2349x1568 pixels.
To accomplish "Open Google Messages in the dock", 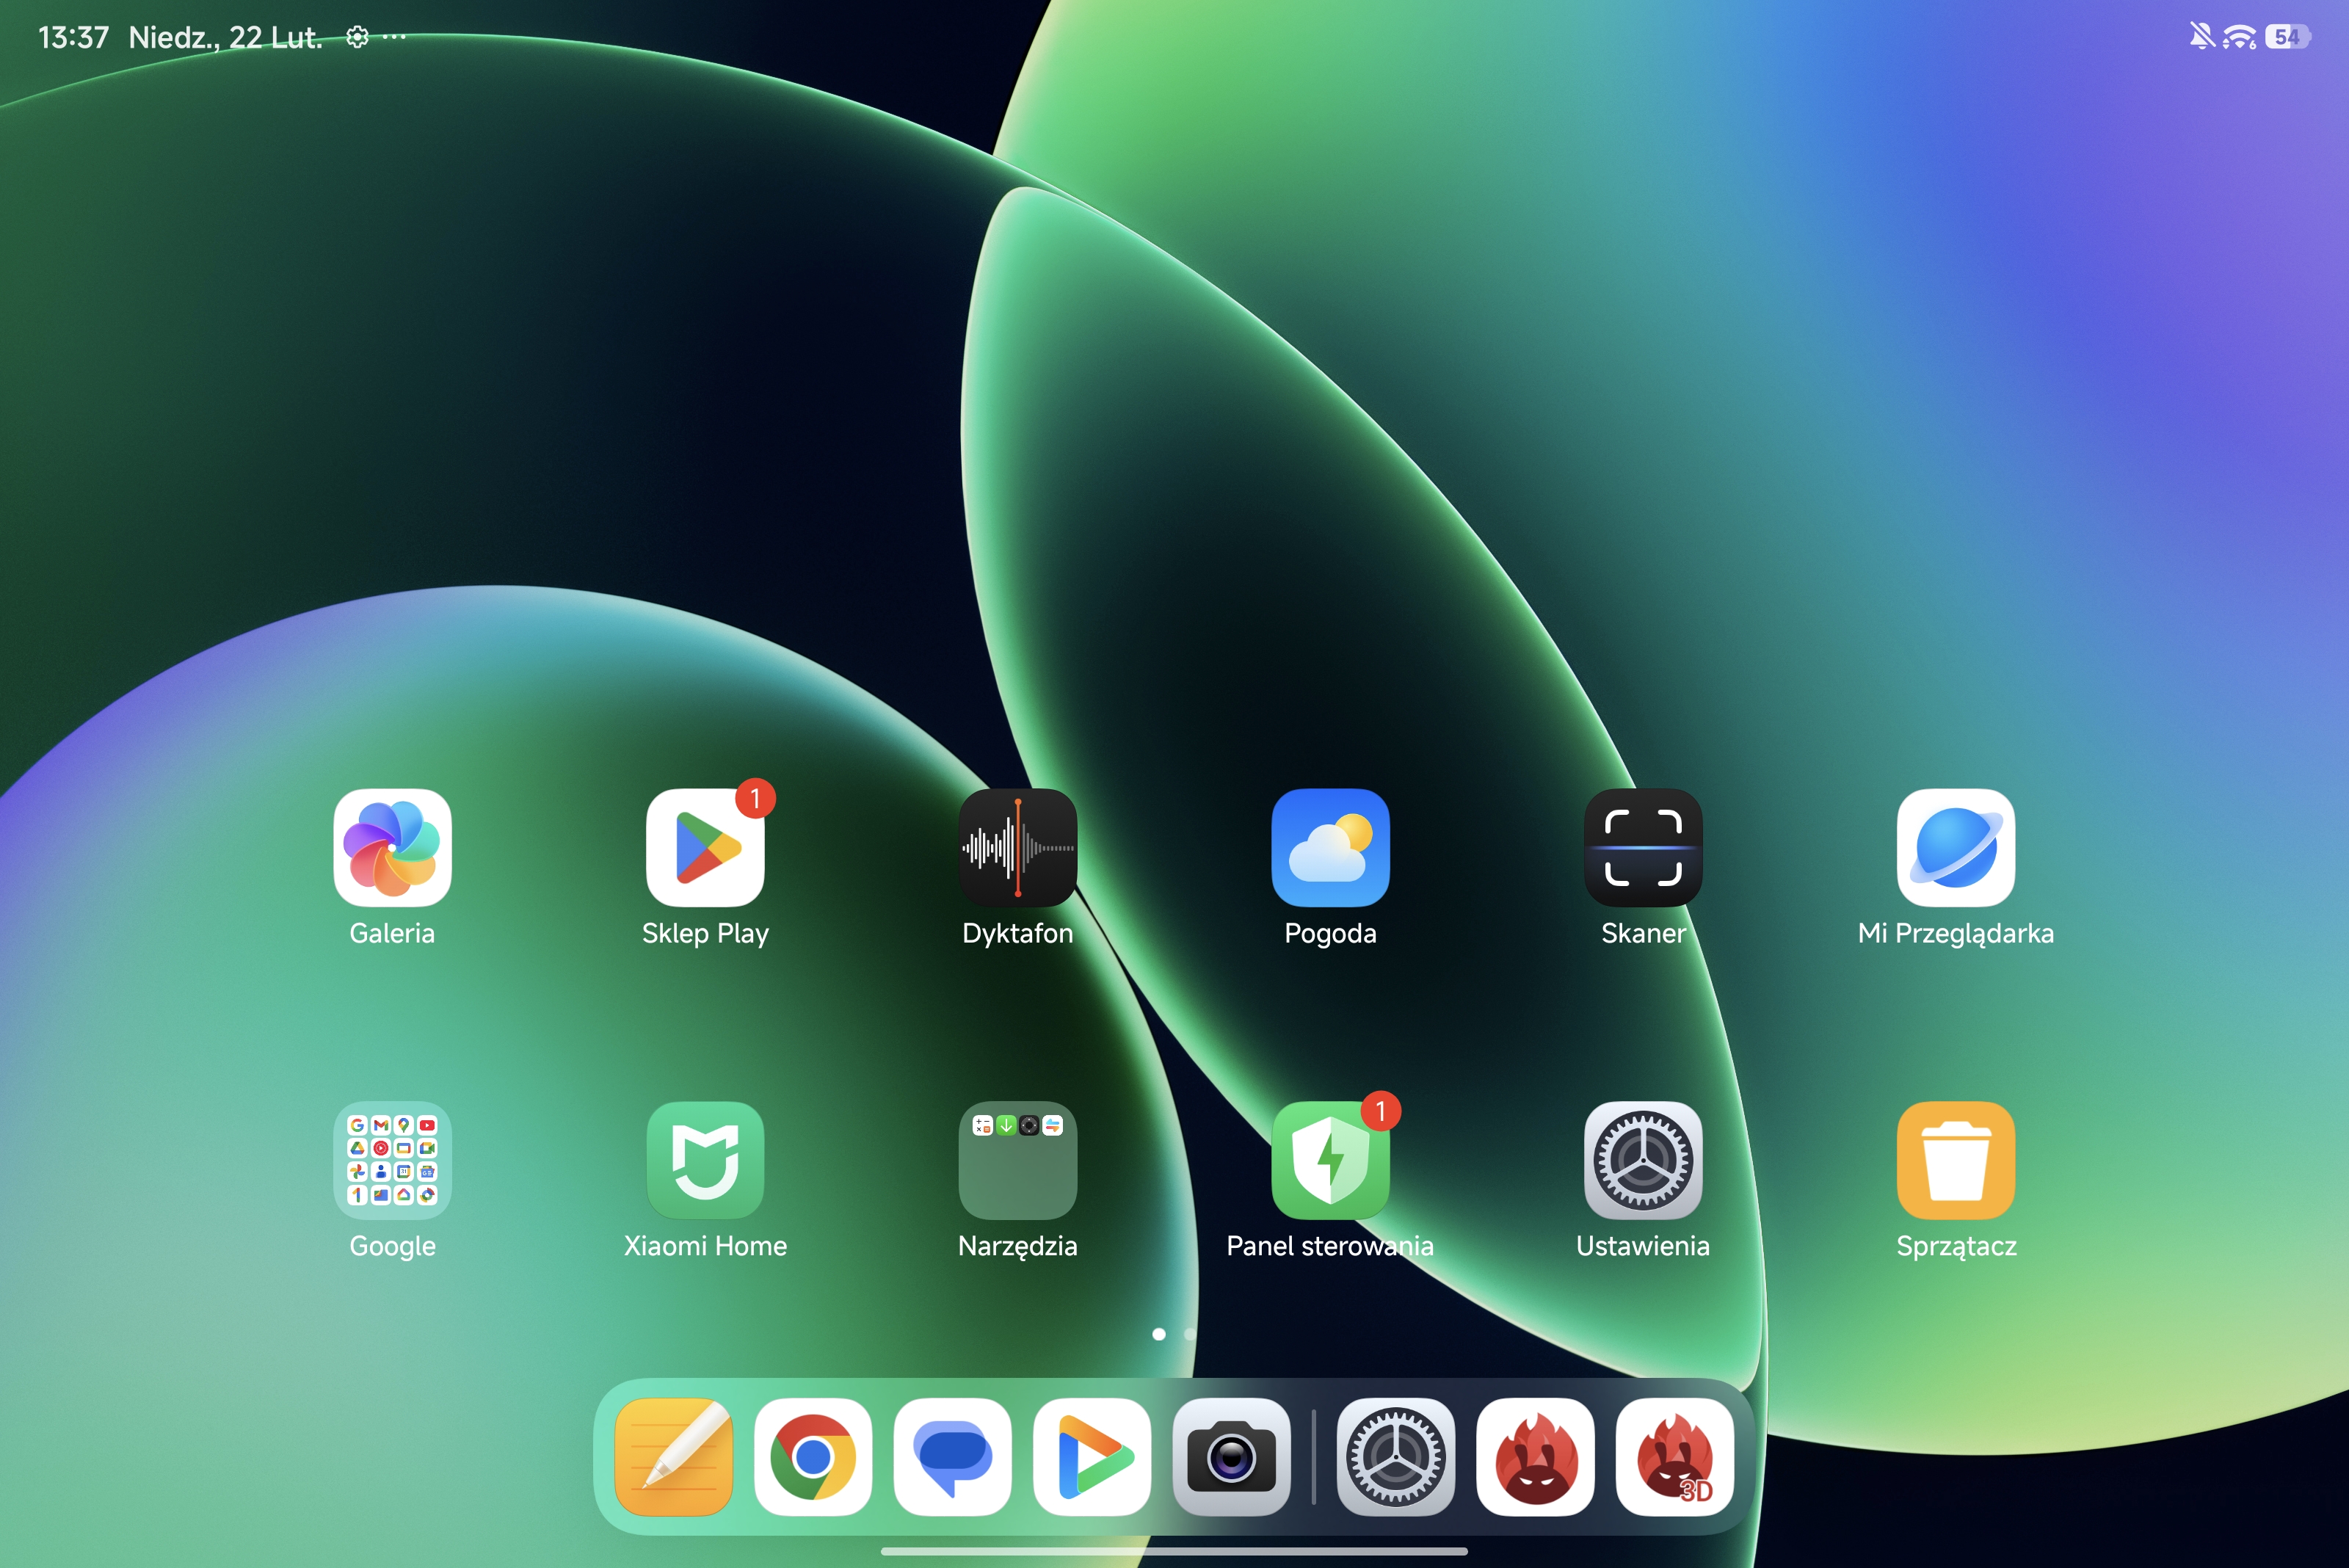I will (x=952, y=1456).
